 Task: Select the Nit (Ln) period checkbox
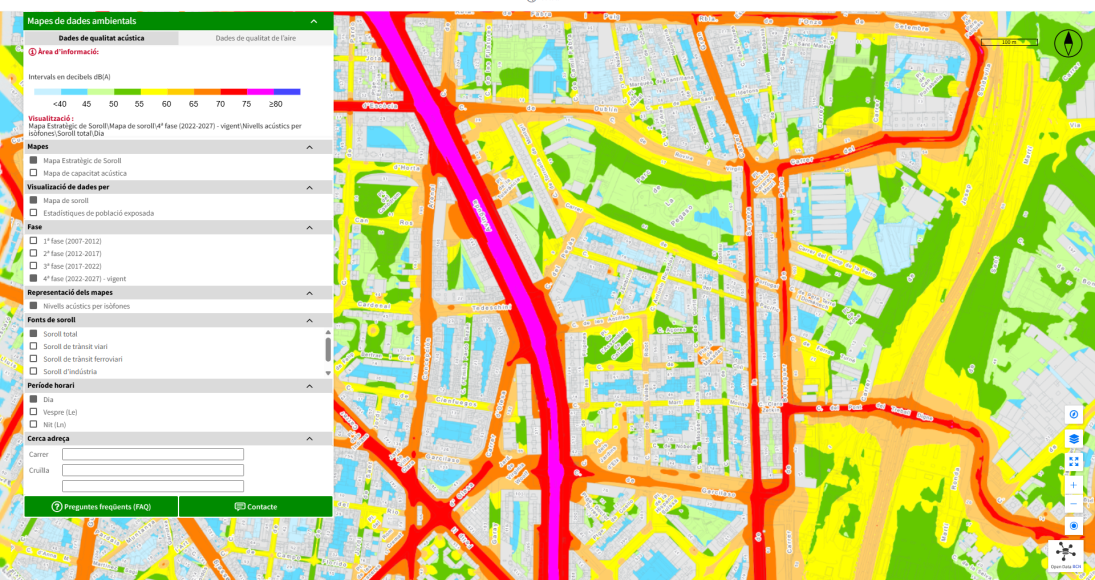tap(34, 424)
